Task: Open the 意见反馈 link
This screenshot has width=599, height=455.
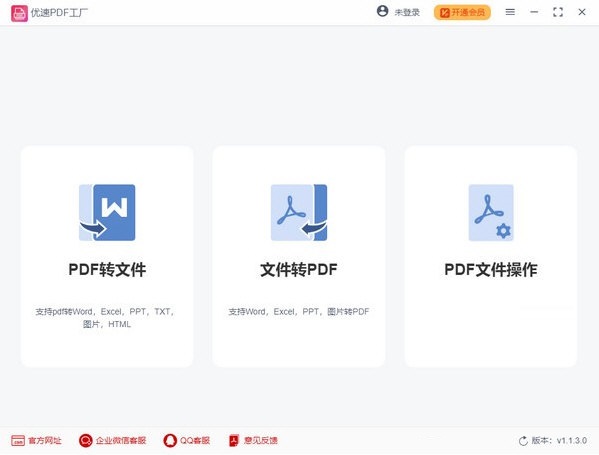Action: tap(261, 440)
